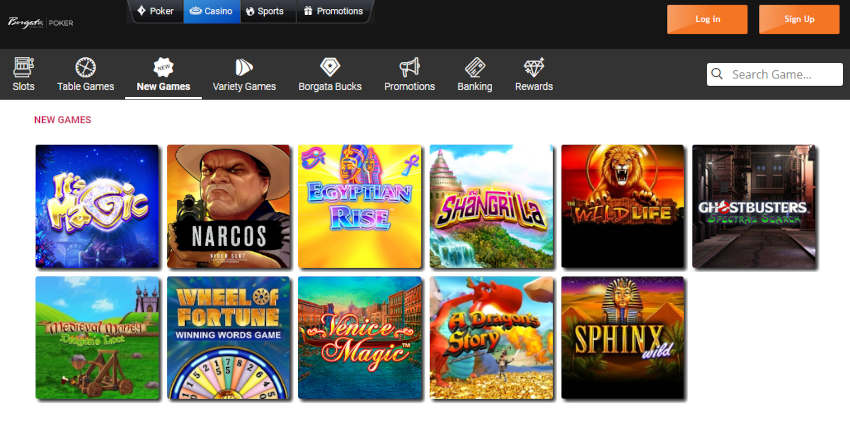Launch Wheel of Fortune Winning Words

[229, 338]
